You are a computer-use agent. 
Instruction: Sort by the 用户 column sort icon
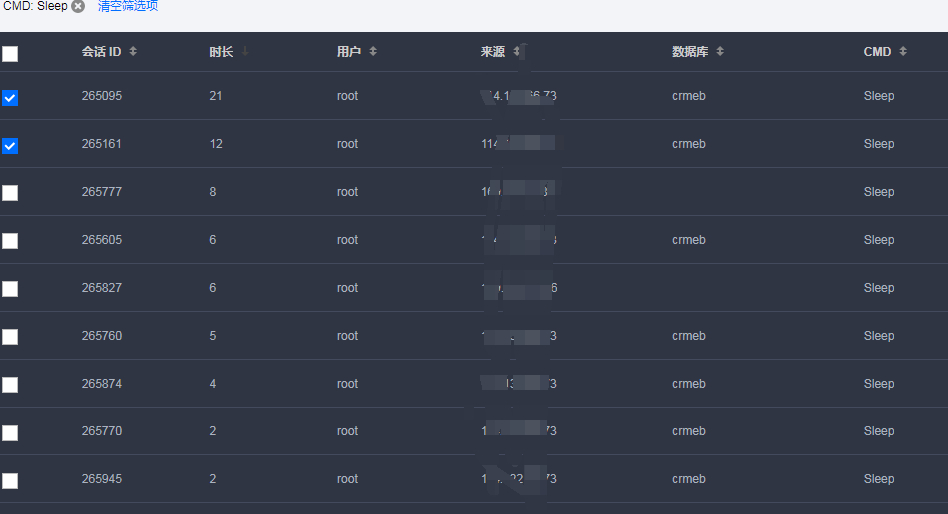373,51
